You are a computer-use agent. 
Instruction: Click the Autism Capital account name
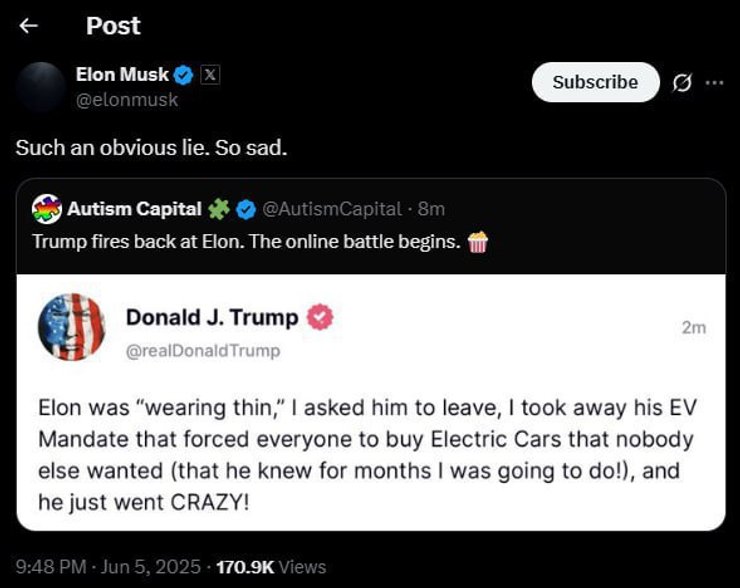click(134, 209)
